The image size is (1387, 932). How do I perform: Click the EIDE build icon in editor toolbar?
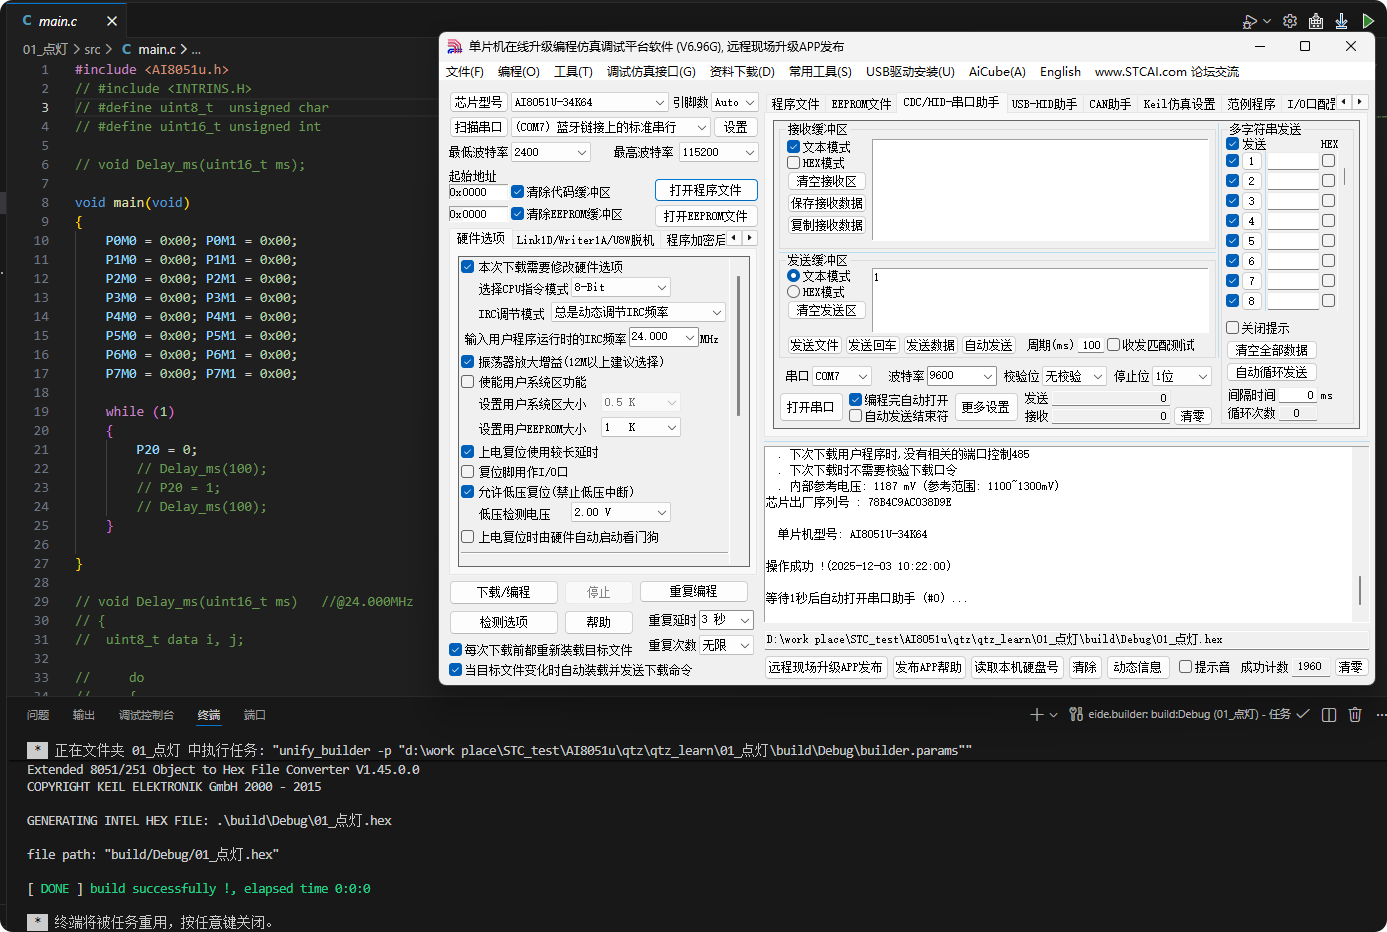(1316, 21)
